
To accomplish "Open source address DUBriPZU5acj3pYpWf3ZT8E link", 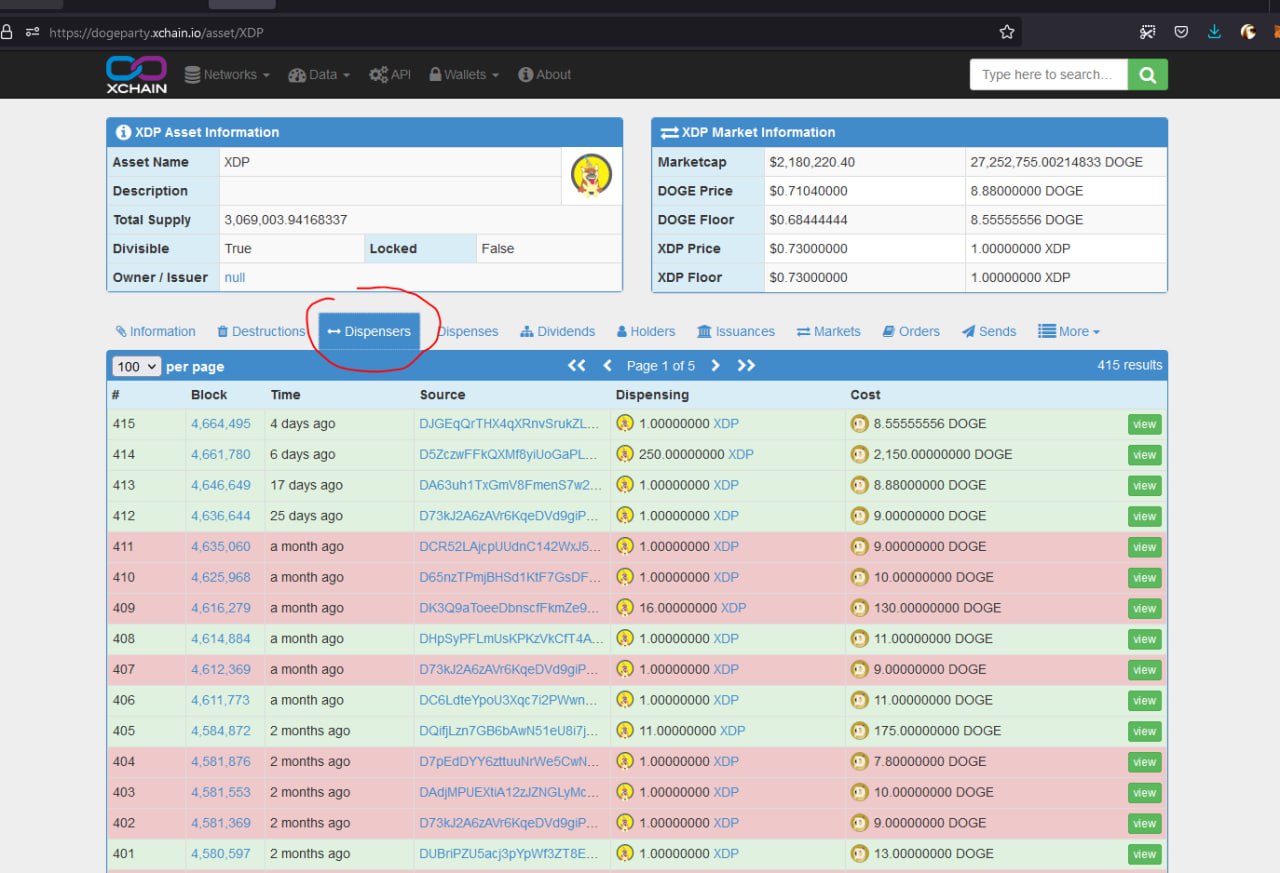I will pyautogui.click(x=511, y=854).
